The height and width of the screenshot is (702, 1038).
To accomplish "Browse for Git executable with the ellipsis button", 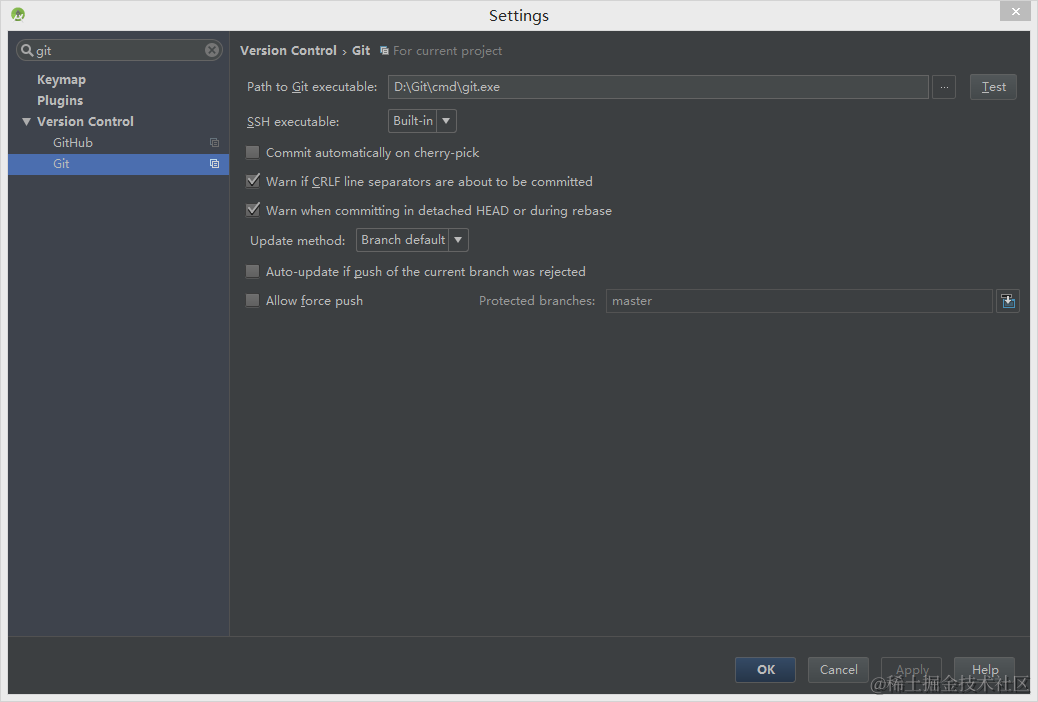I will (944, 87).
